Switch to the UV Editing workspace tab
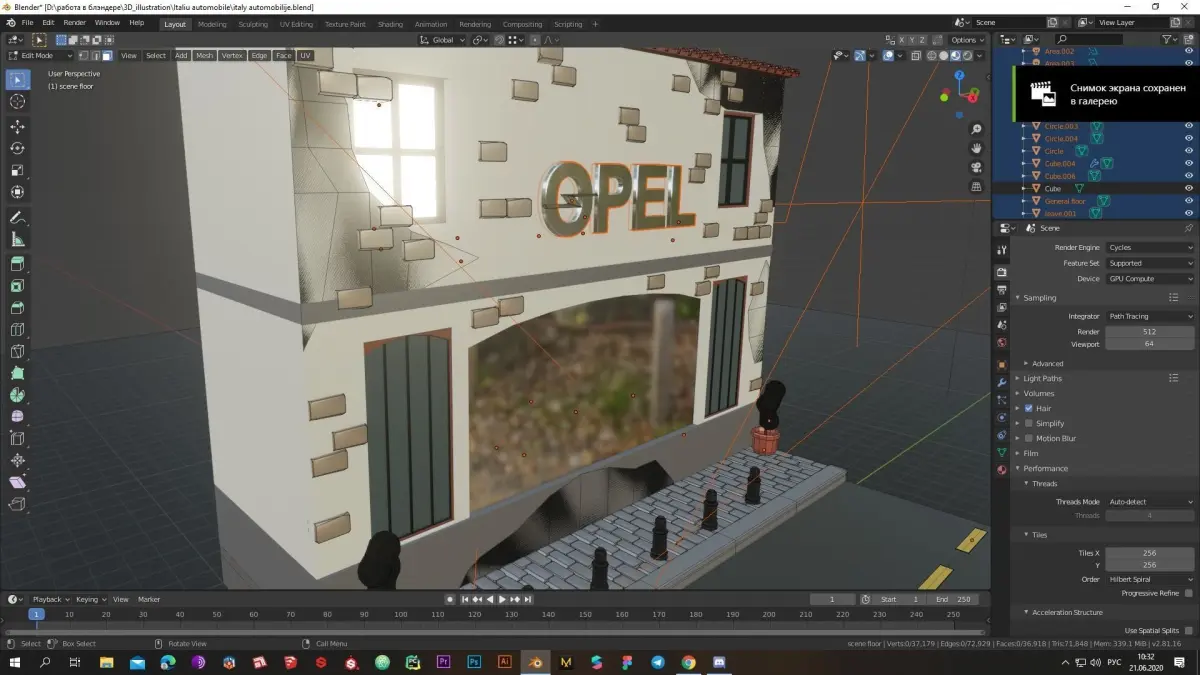This screenshot has height=675, width=1200. click(296, 24)
